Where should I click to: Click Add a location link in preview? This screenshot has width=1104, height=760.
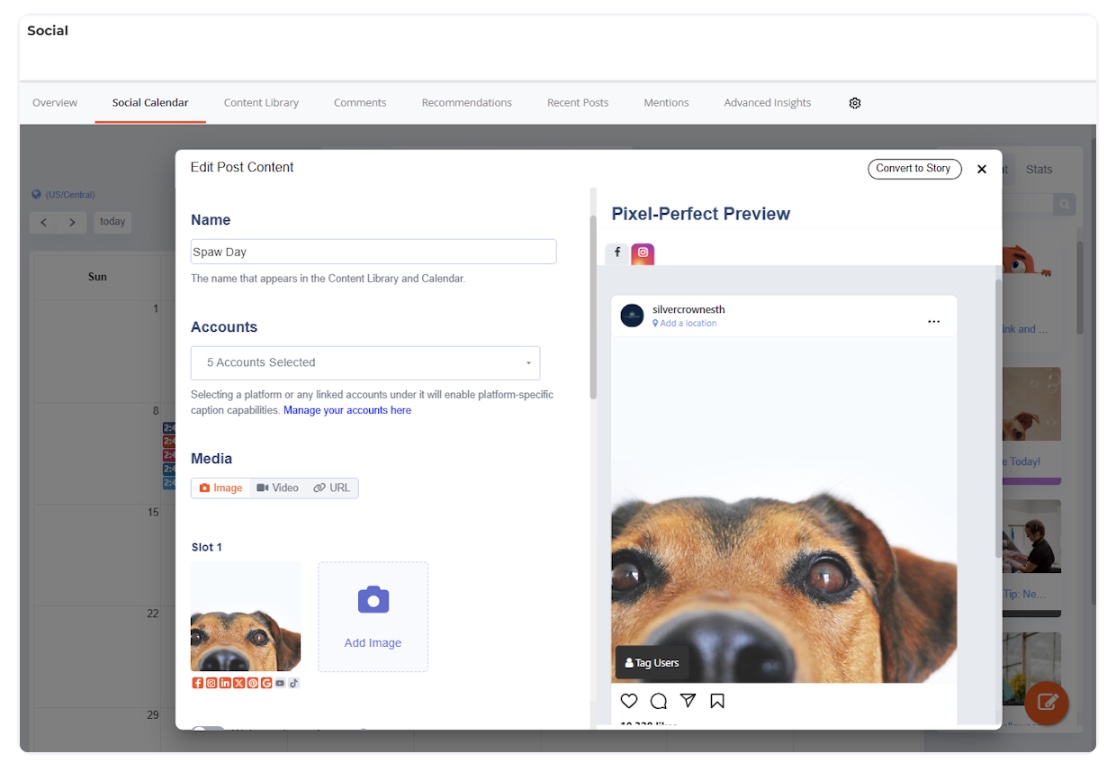click(x=684, y=323)
